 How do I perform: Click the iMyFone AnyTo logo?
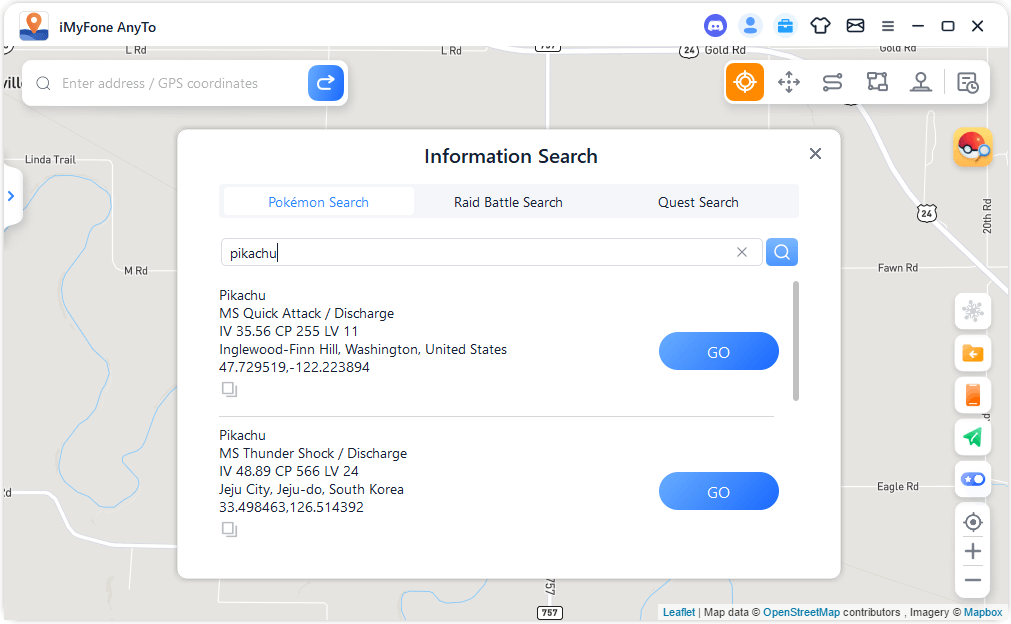(x=34, y=26)
